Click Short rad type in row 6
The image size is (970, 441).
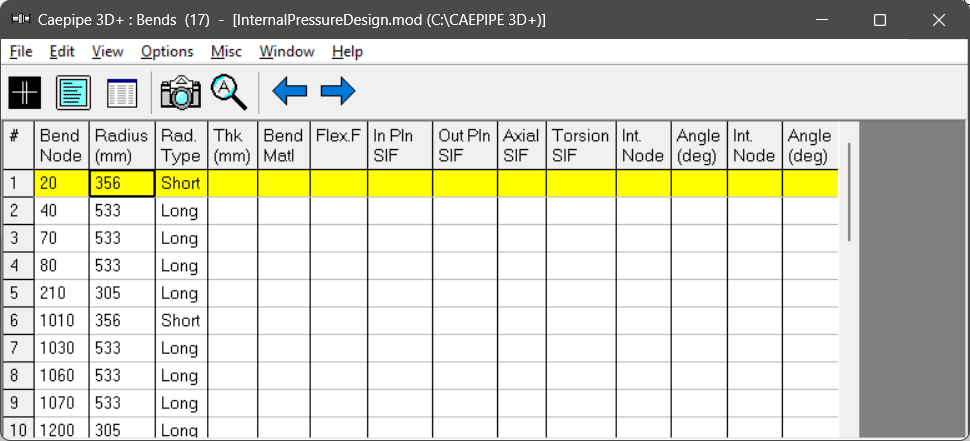pyautogui.click(x=181, y=320)
